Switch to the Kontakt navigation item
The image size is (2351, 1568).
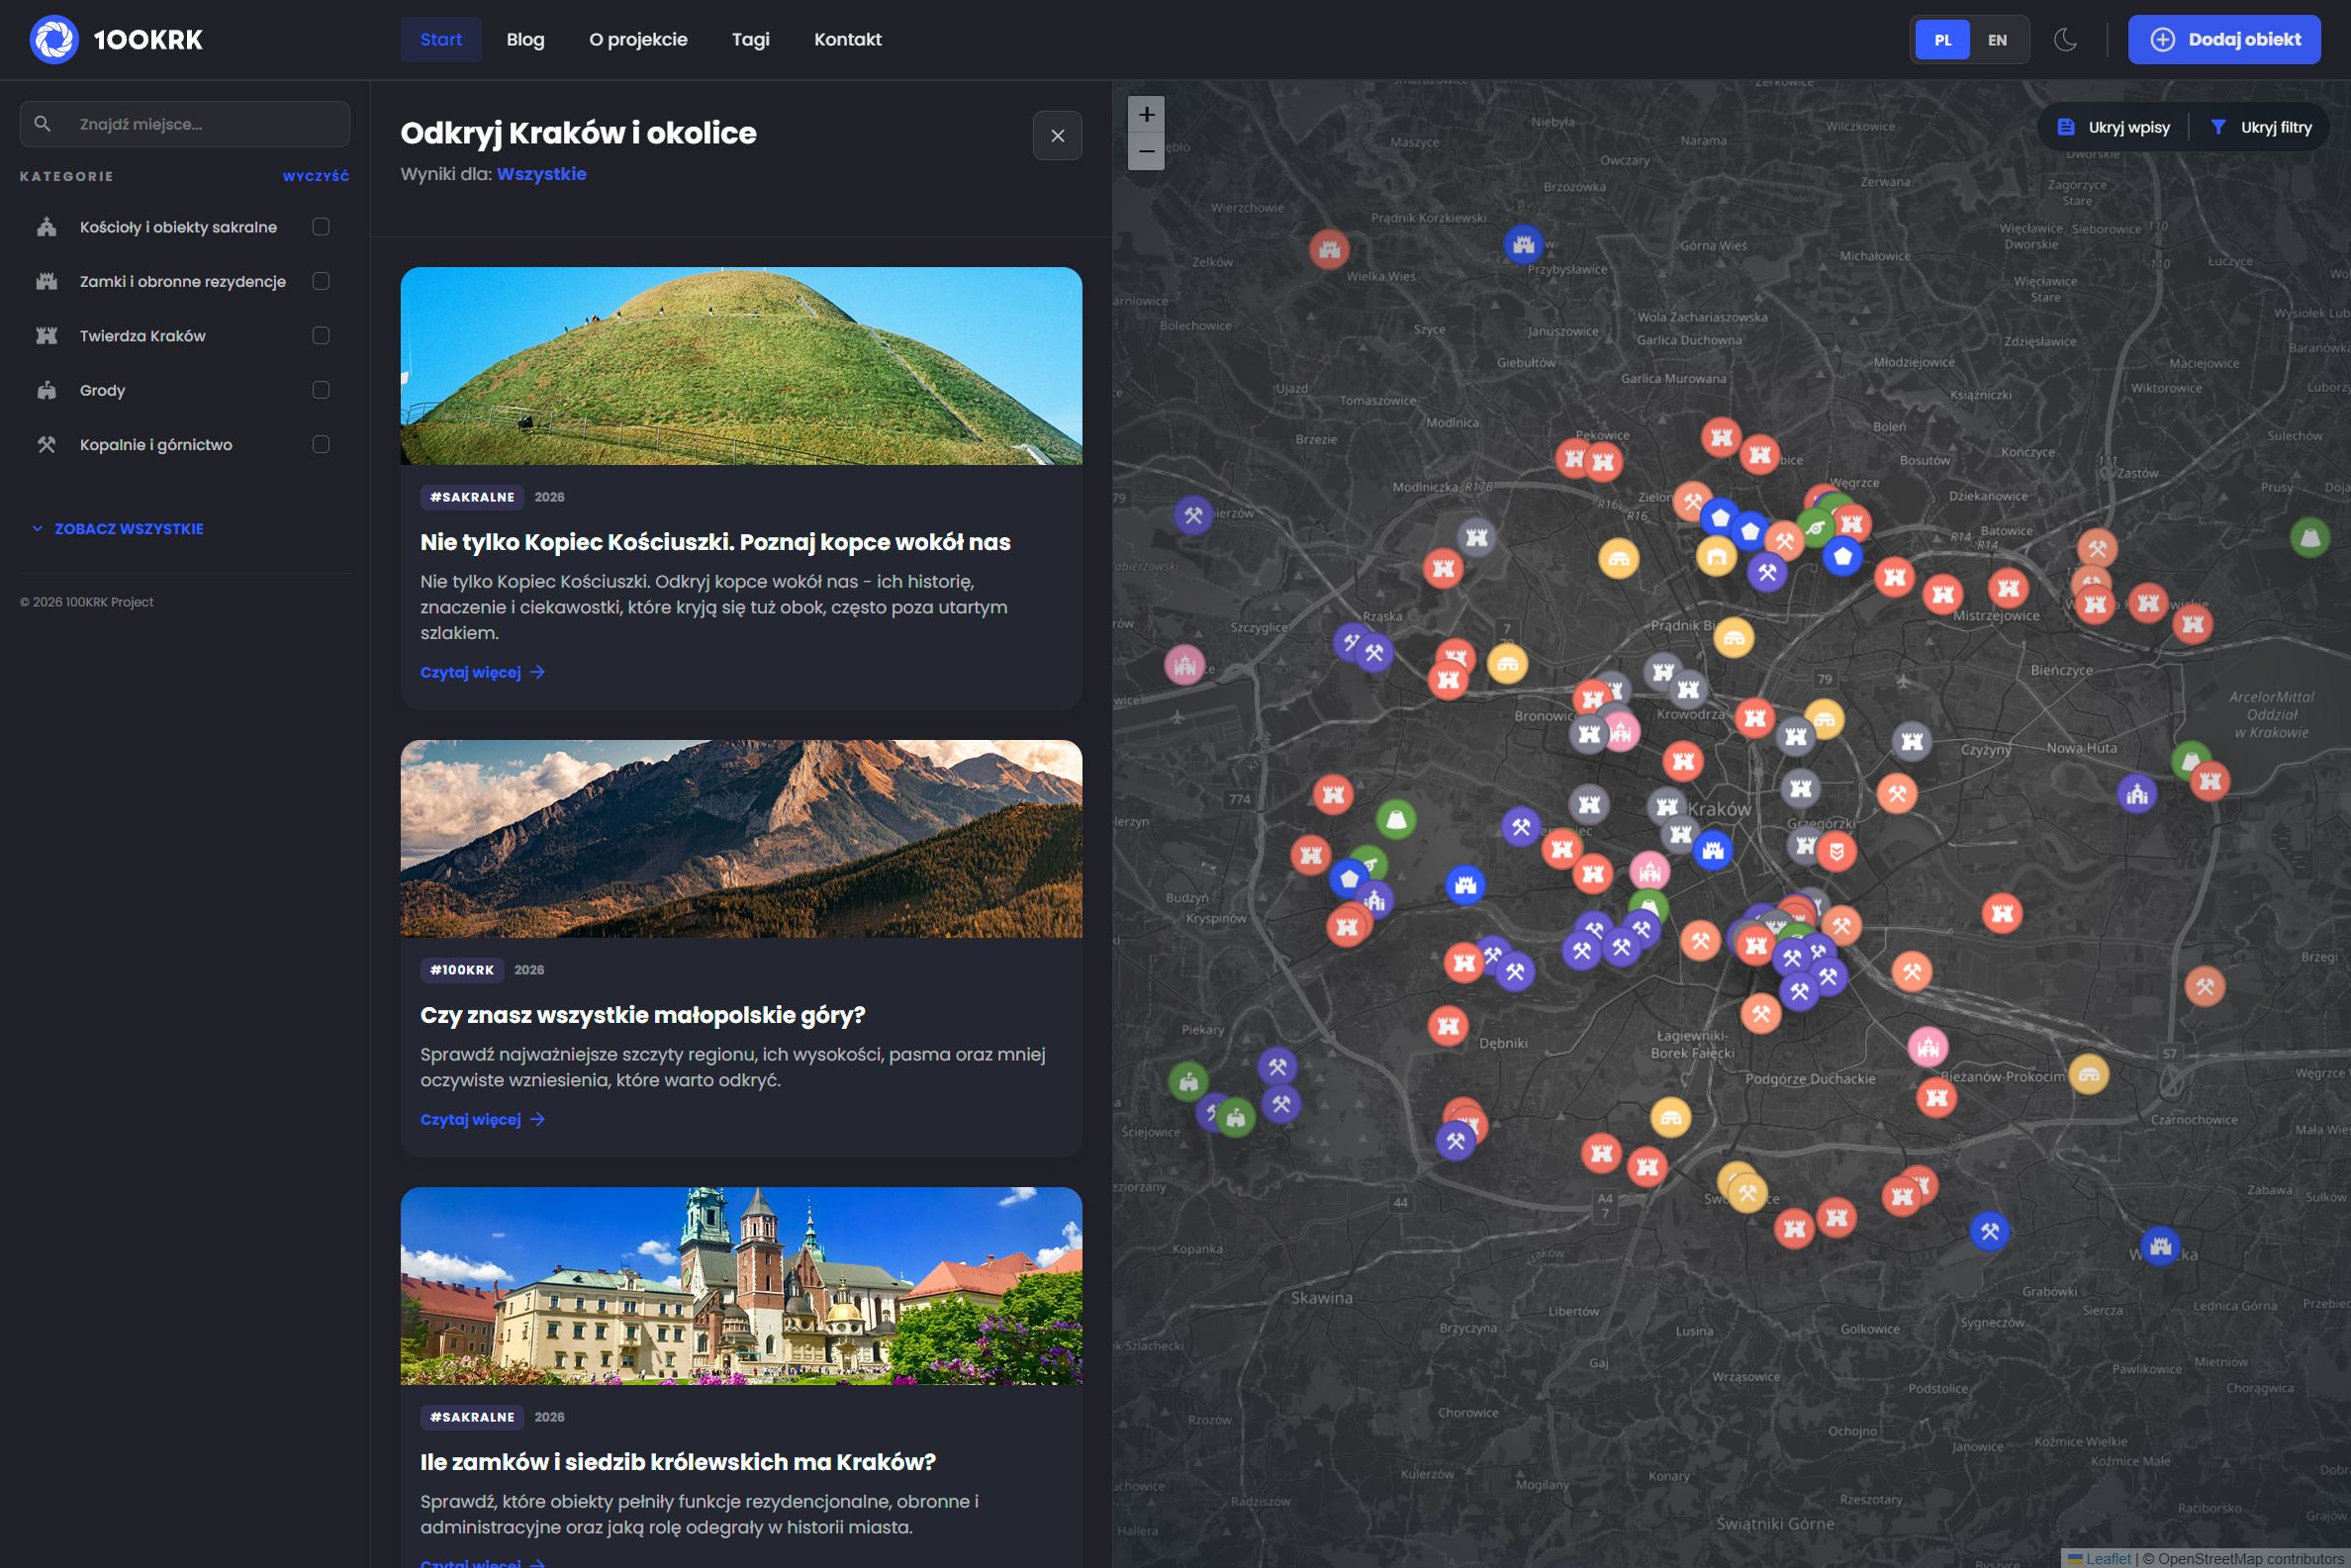tap(848, 39)
